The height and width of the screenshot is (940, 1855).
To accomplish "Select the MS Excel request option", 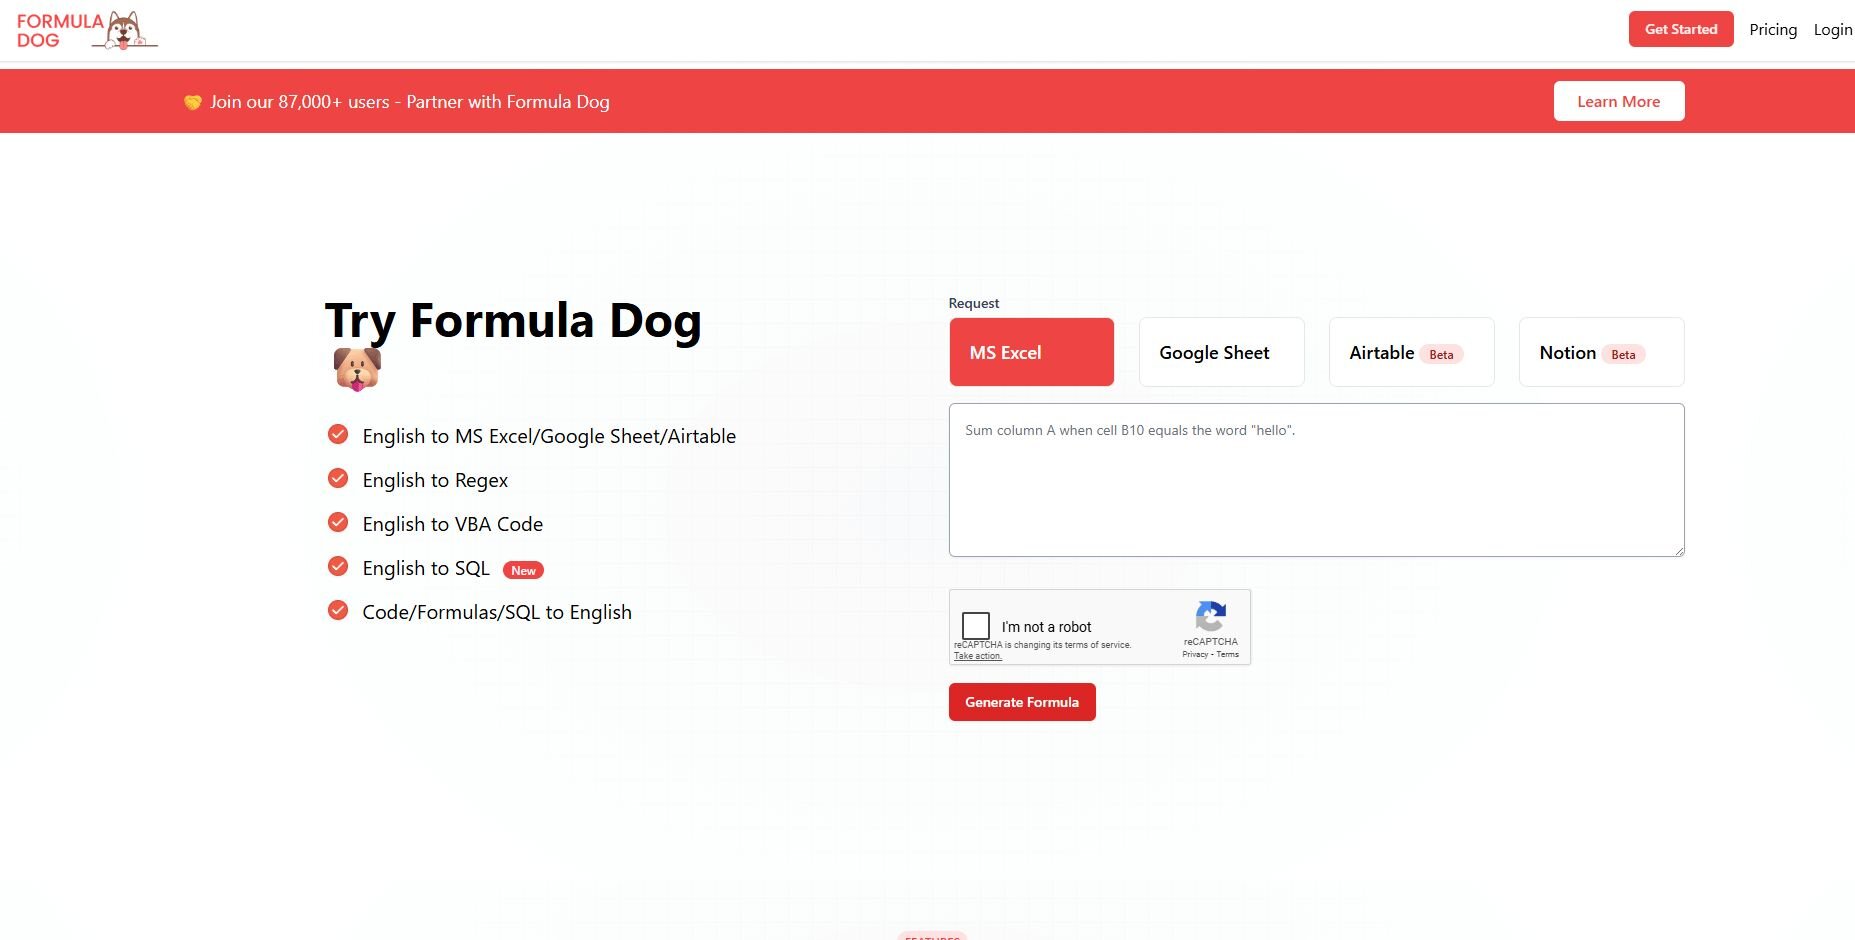I will click(x=1031, y=352).
